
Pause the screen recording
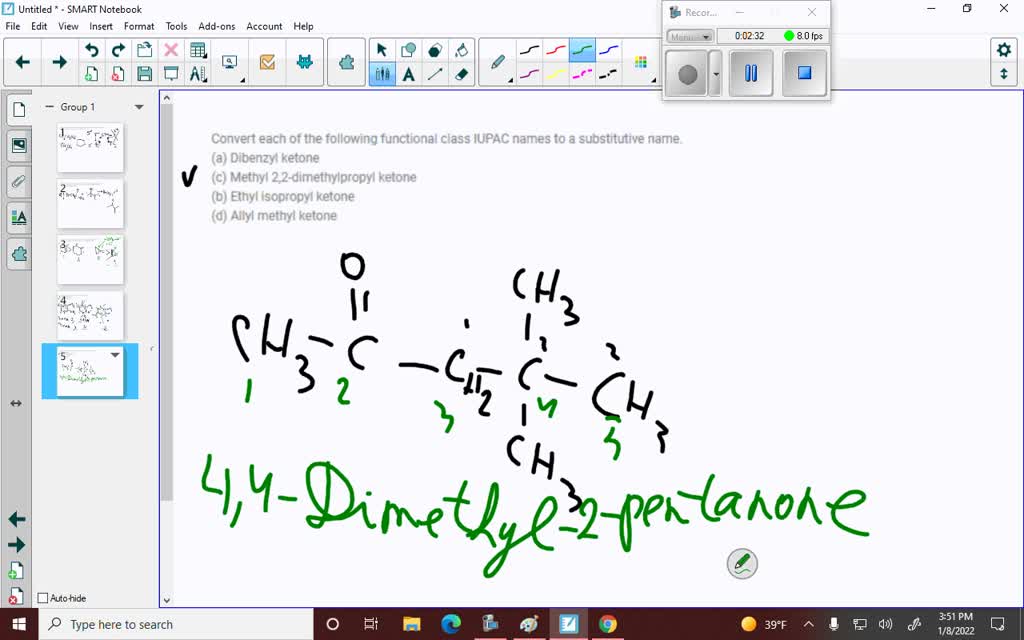(751, 74)
